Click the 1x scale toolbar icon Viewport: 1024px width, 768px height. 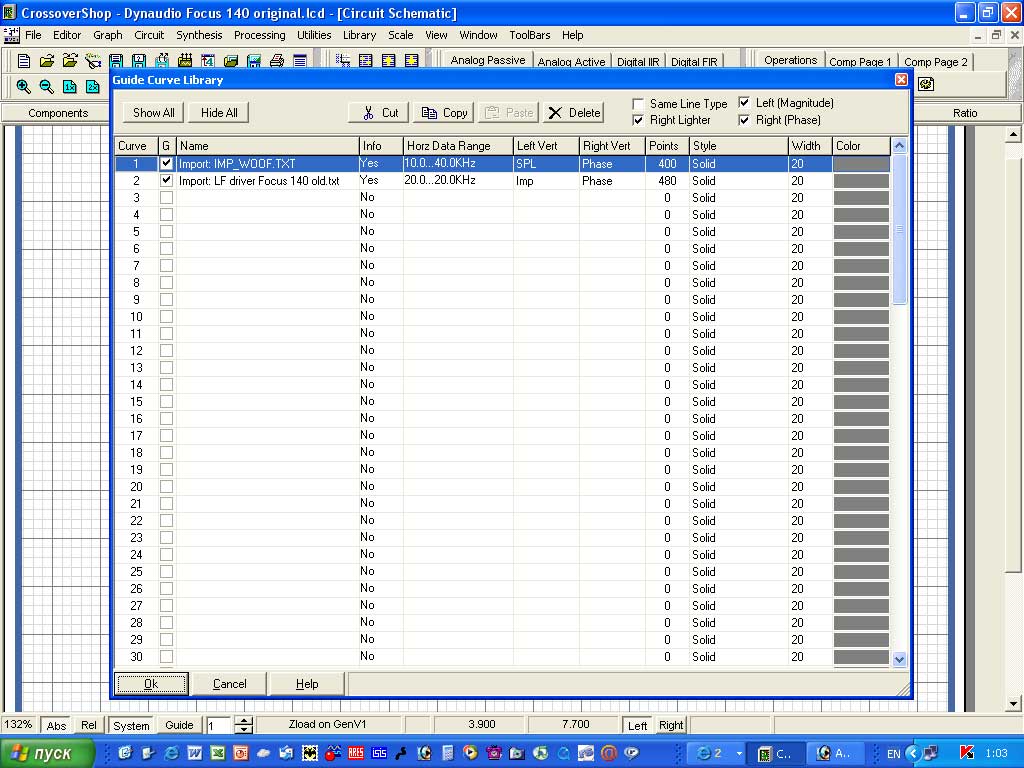pos(70,86)
